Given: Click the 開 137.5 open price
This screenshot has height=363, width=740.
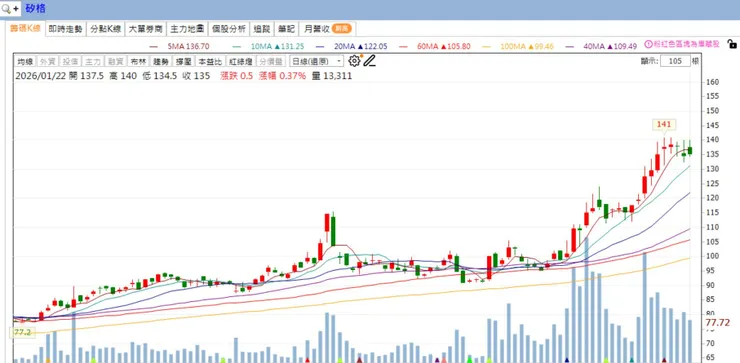Looking at the screenshot, I should pyautogui.click(x=86, y=76).
